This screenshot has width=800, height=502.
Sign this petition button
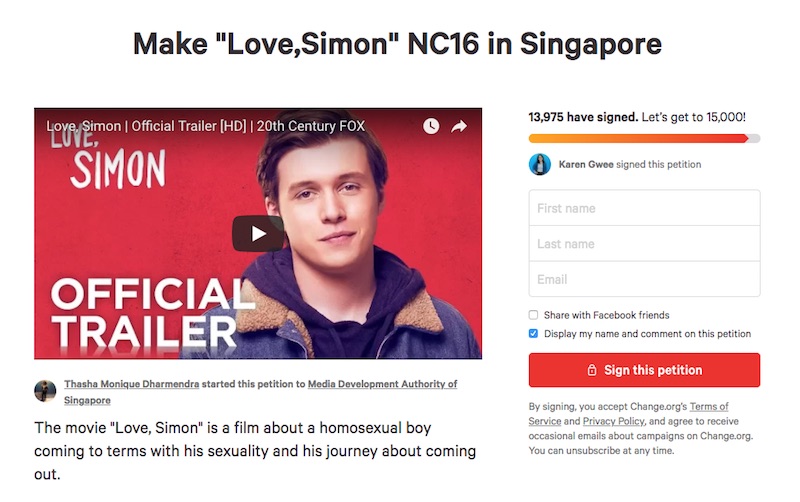(644, 370)
